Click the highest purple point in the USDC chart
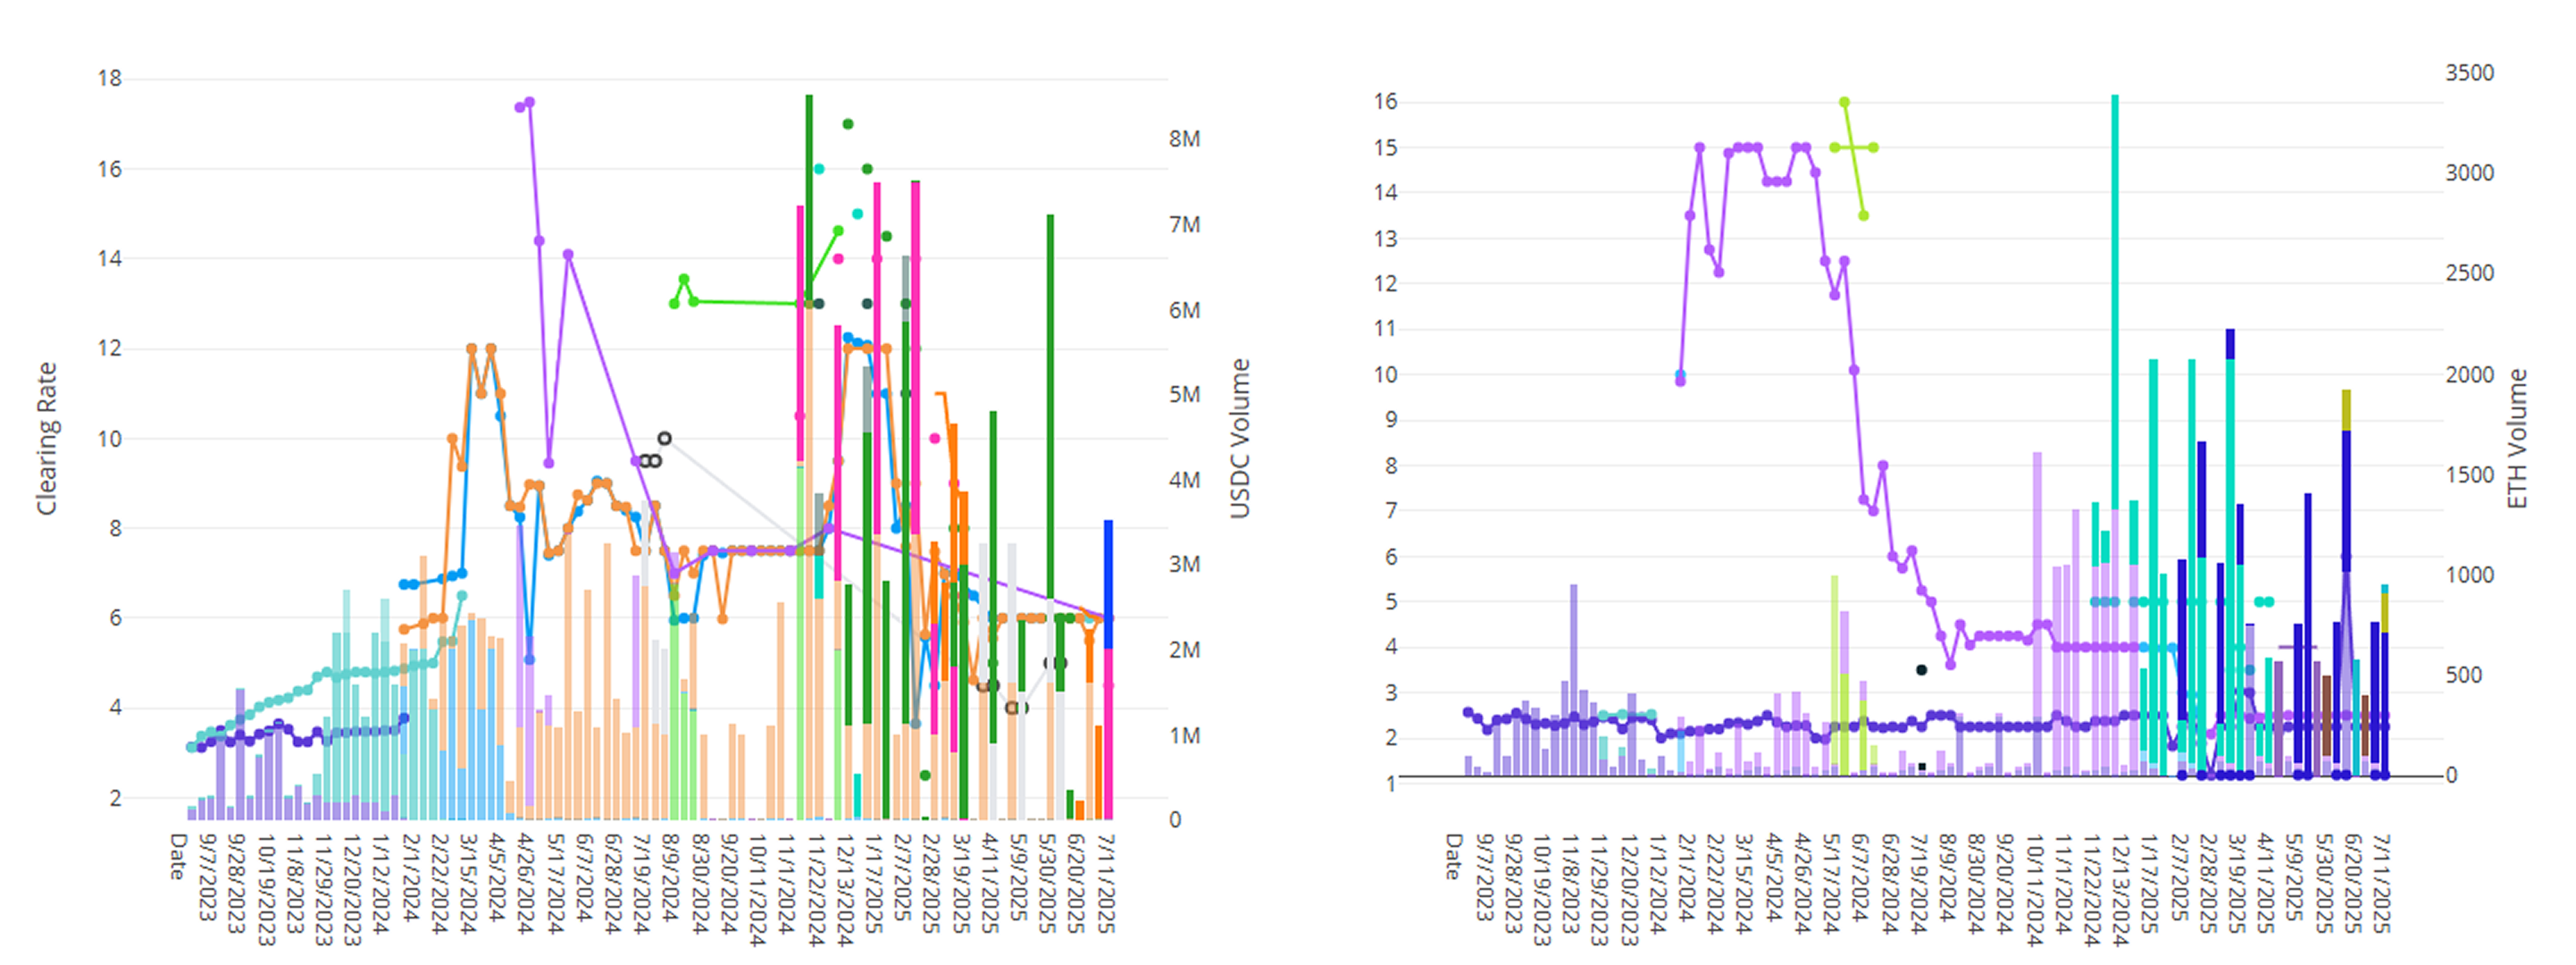The height and width of the screenshot is (965, 2576). pyautogui.click(x=529, y=102)
